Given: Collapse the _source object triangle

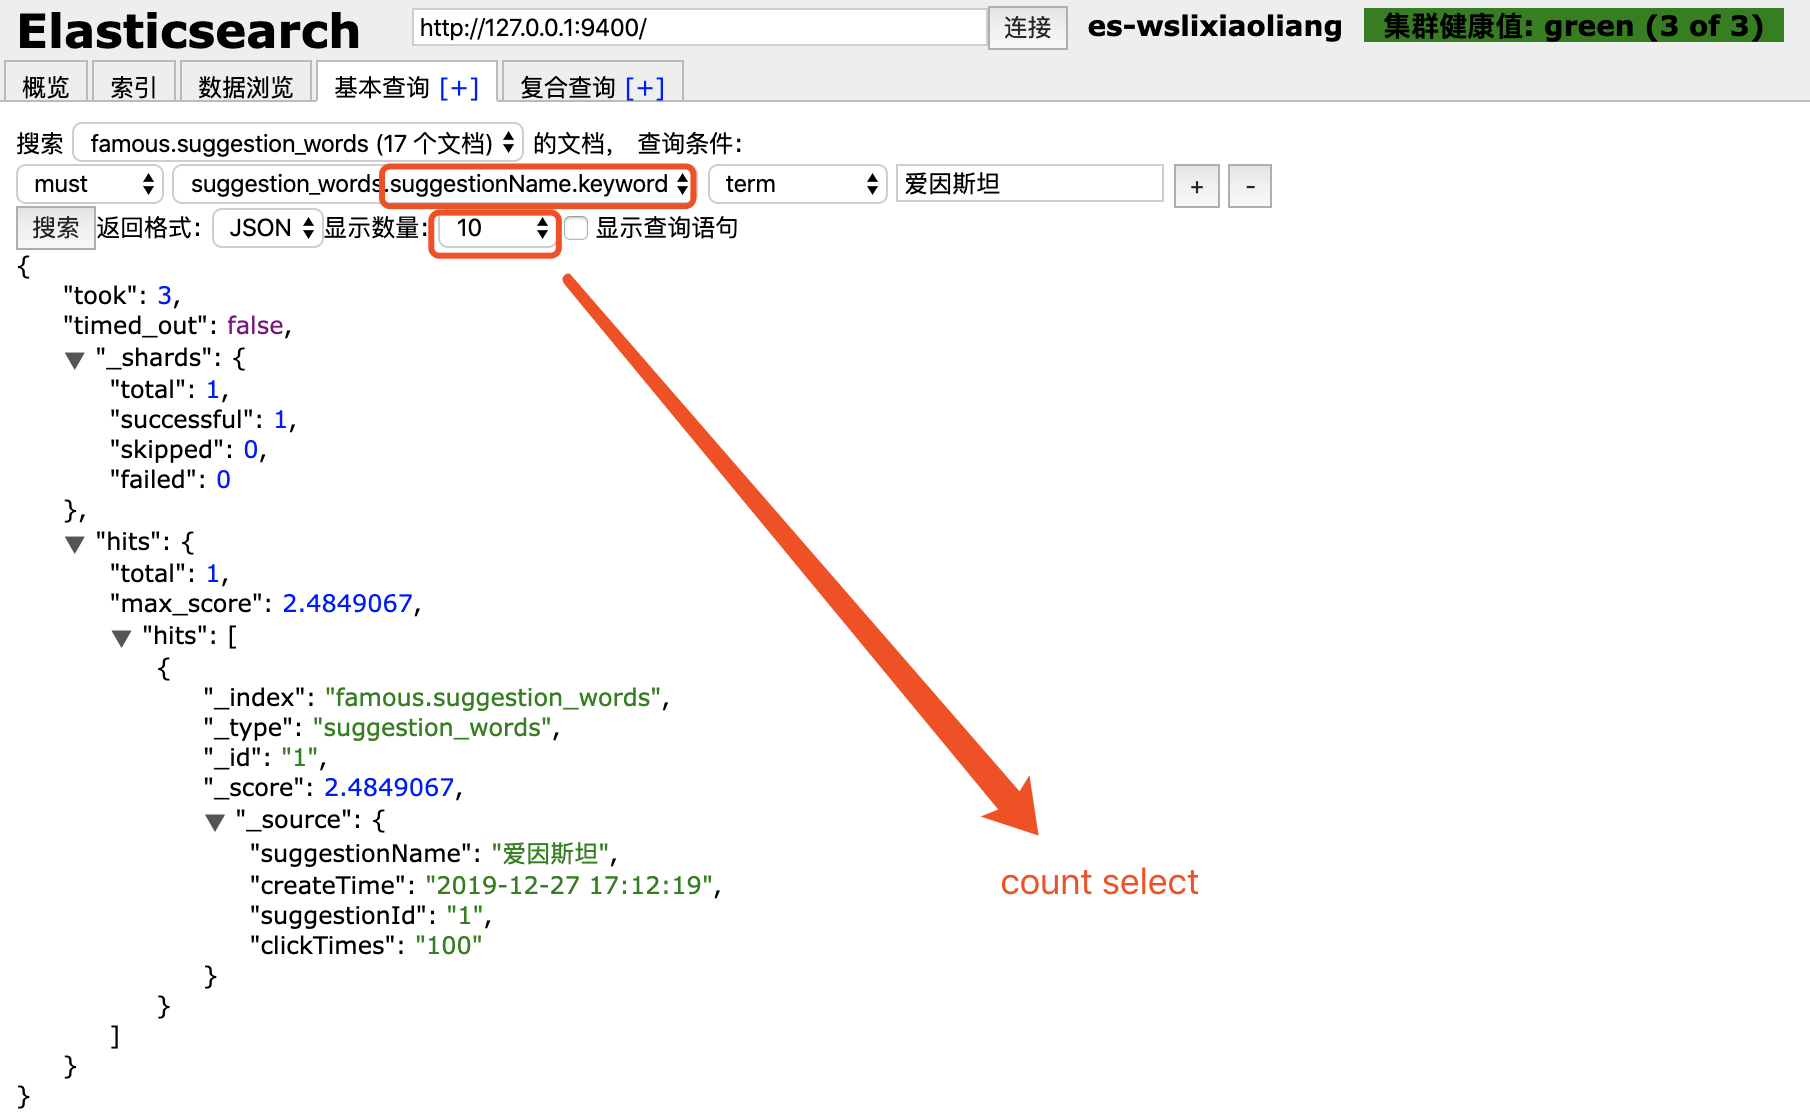Looking at the screenshot, I should click(x=216, y=822).
